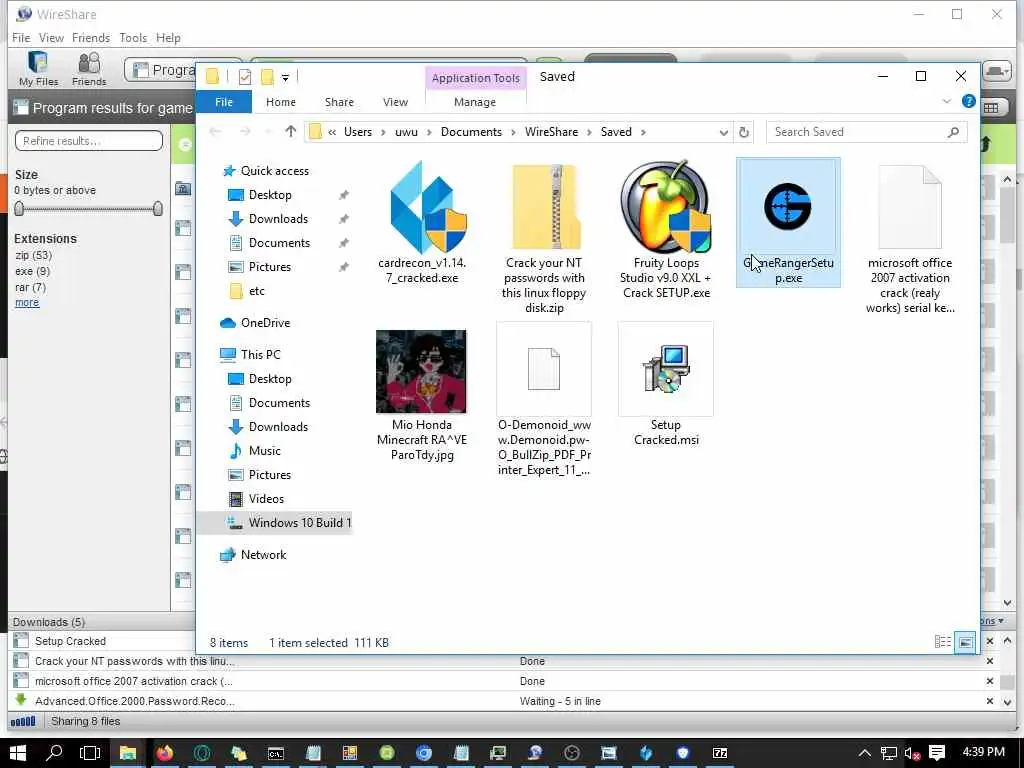Select Quick access in navigation pane

click(x=274, y=170)
